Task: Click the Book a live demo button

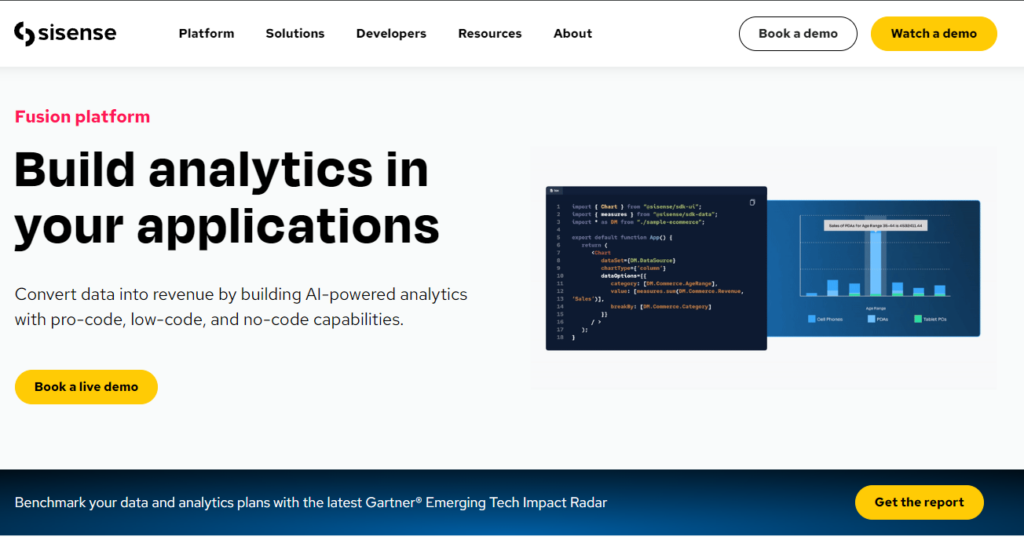Action: pyautogui.click(x=86, y=387)
